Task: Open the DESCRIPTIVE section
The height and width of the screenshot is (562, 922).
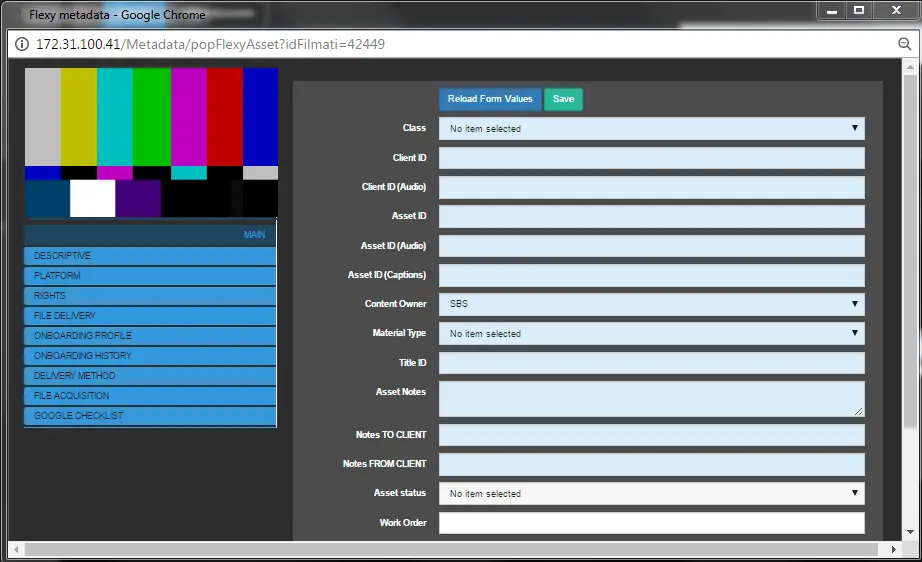Action: point(150,256)
